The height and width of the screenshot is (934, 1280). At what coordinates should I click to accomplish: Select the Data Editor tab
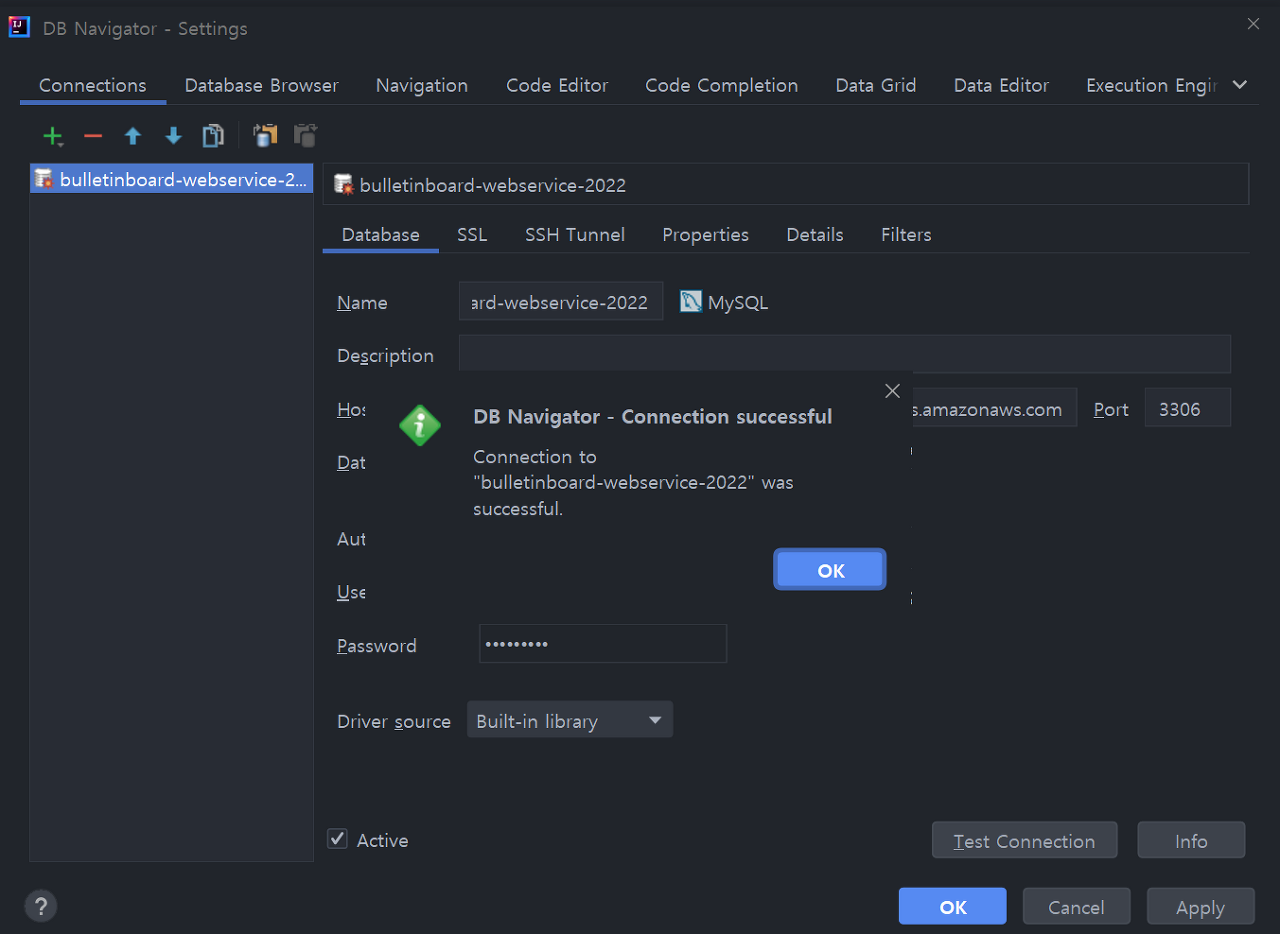point(1002,85)
